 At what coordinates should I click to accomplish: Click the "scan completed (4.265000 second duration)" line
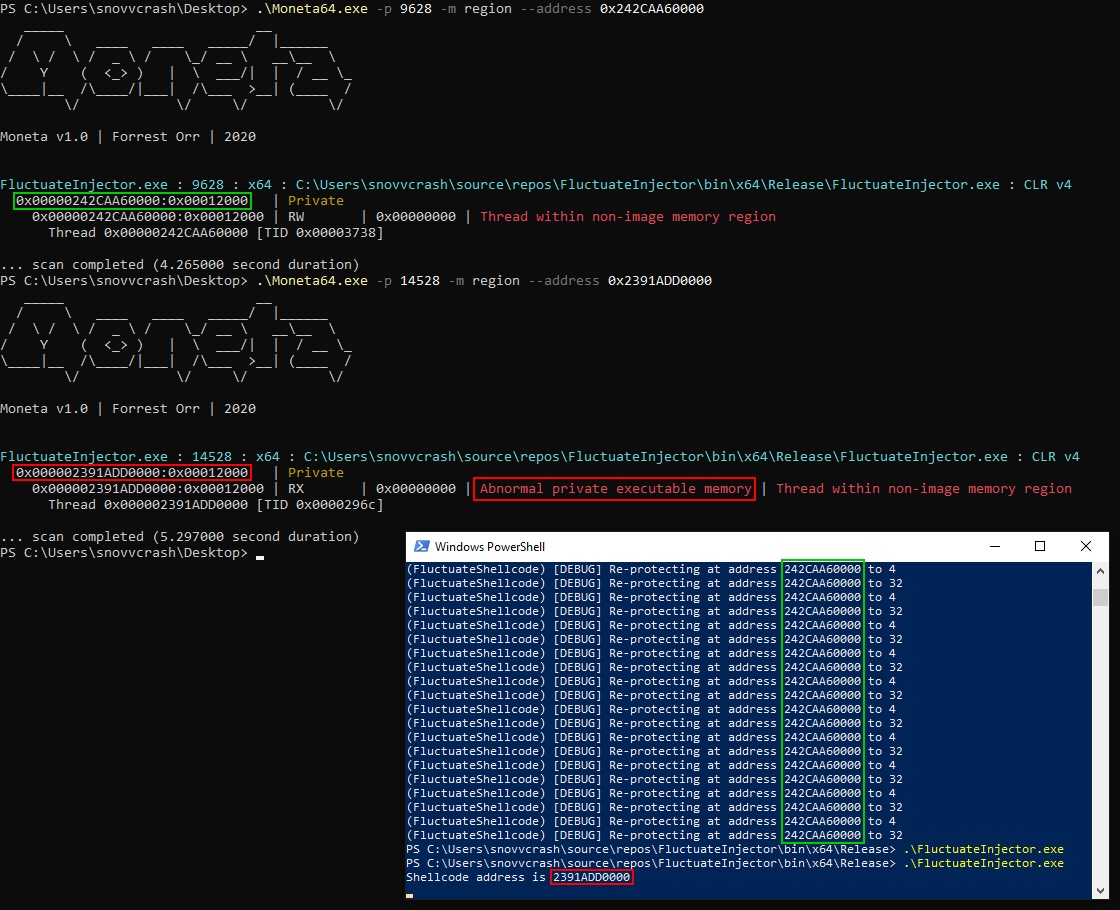click(x=180, y=265)
